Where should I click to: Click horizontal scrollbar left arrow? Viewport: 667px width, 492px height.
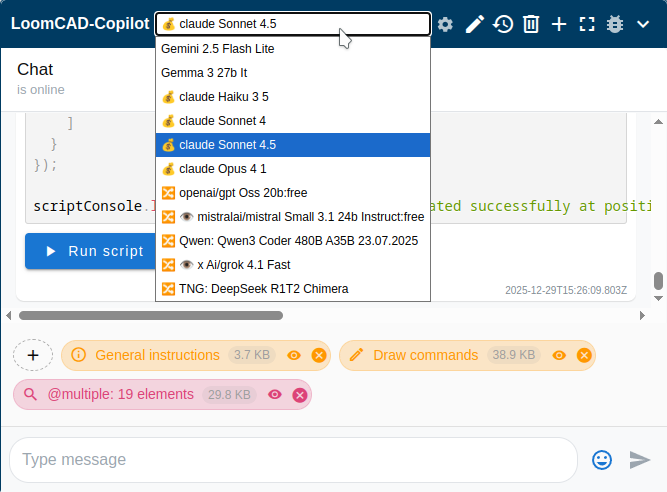(9, 316)
